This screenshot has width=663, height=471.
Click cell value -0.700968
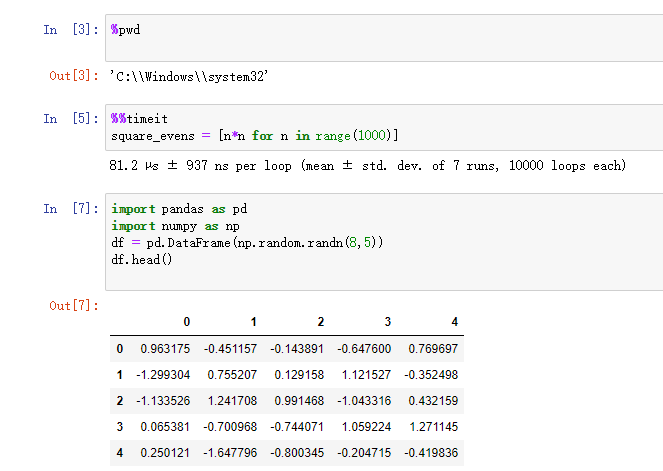(x=230, y=427)
